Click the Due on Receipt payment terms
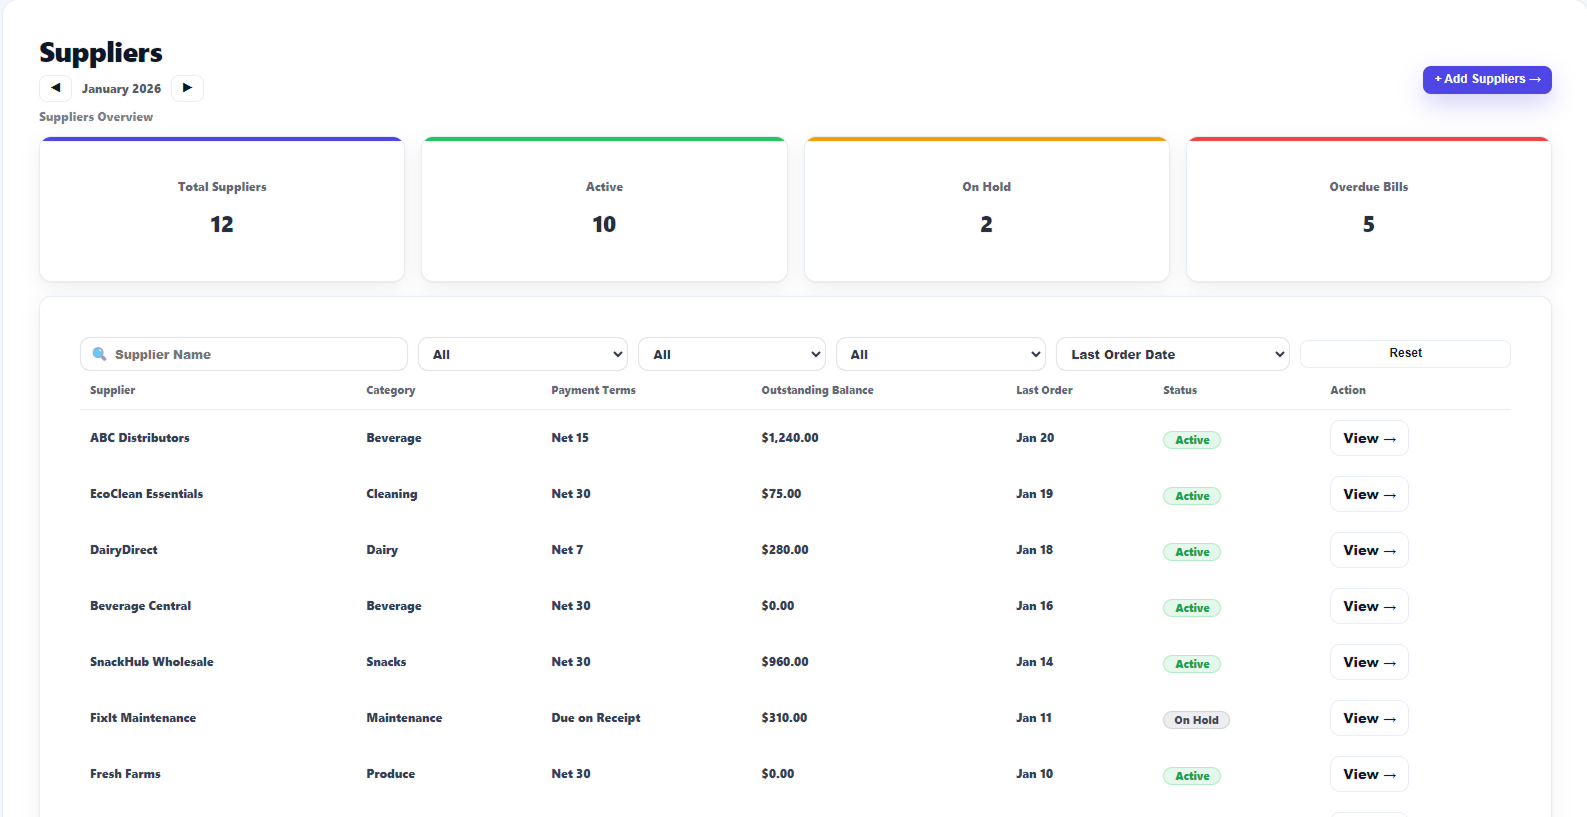The width and height of the screenshot is (1587, 817). (x=596, y=718)
